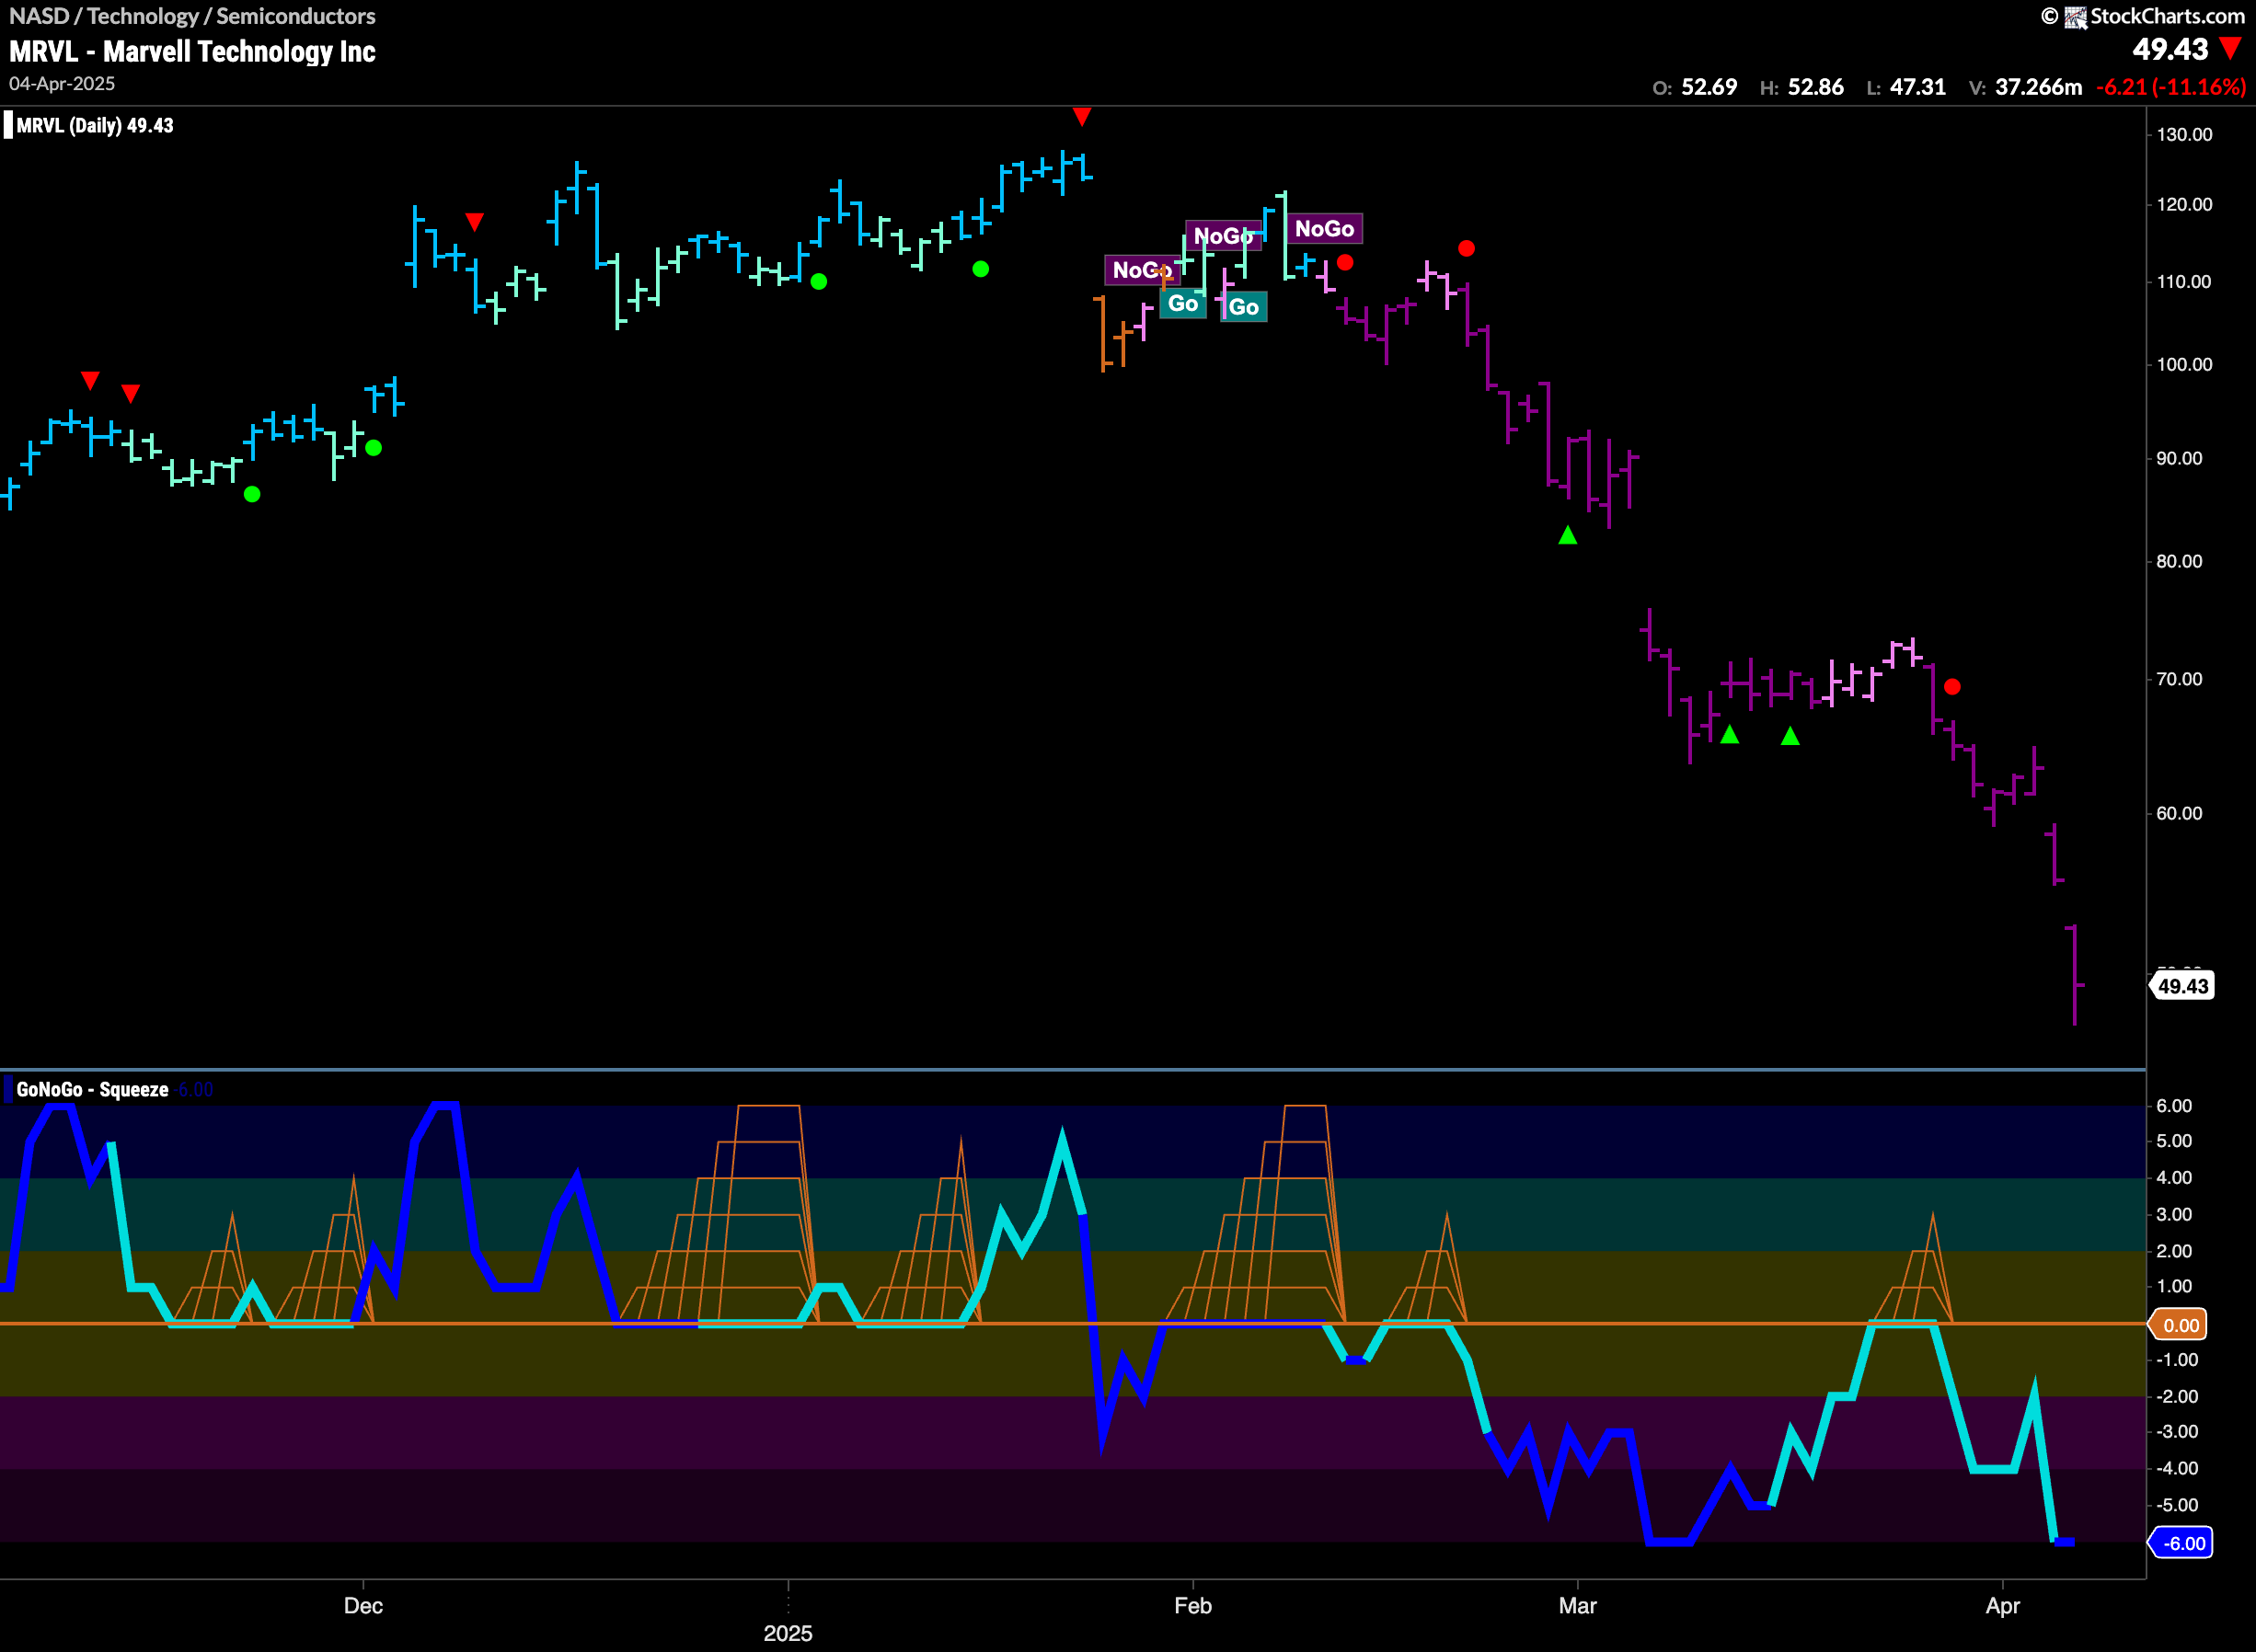Click the green dot near 90.00 in November

coord(252,494)
